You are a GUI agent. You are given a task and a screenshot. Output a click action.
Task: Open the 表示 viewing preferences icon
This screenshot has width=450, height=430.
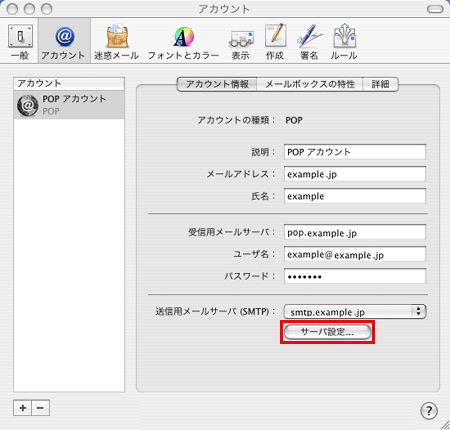pyautogui.click(x=241, y=42)
